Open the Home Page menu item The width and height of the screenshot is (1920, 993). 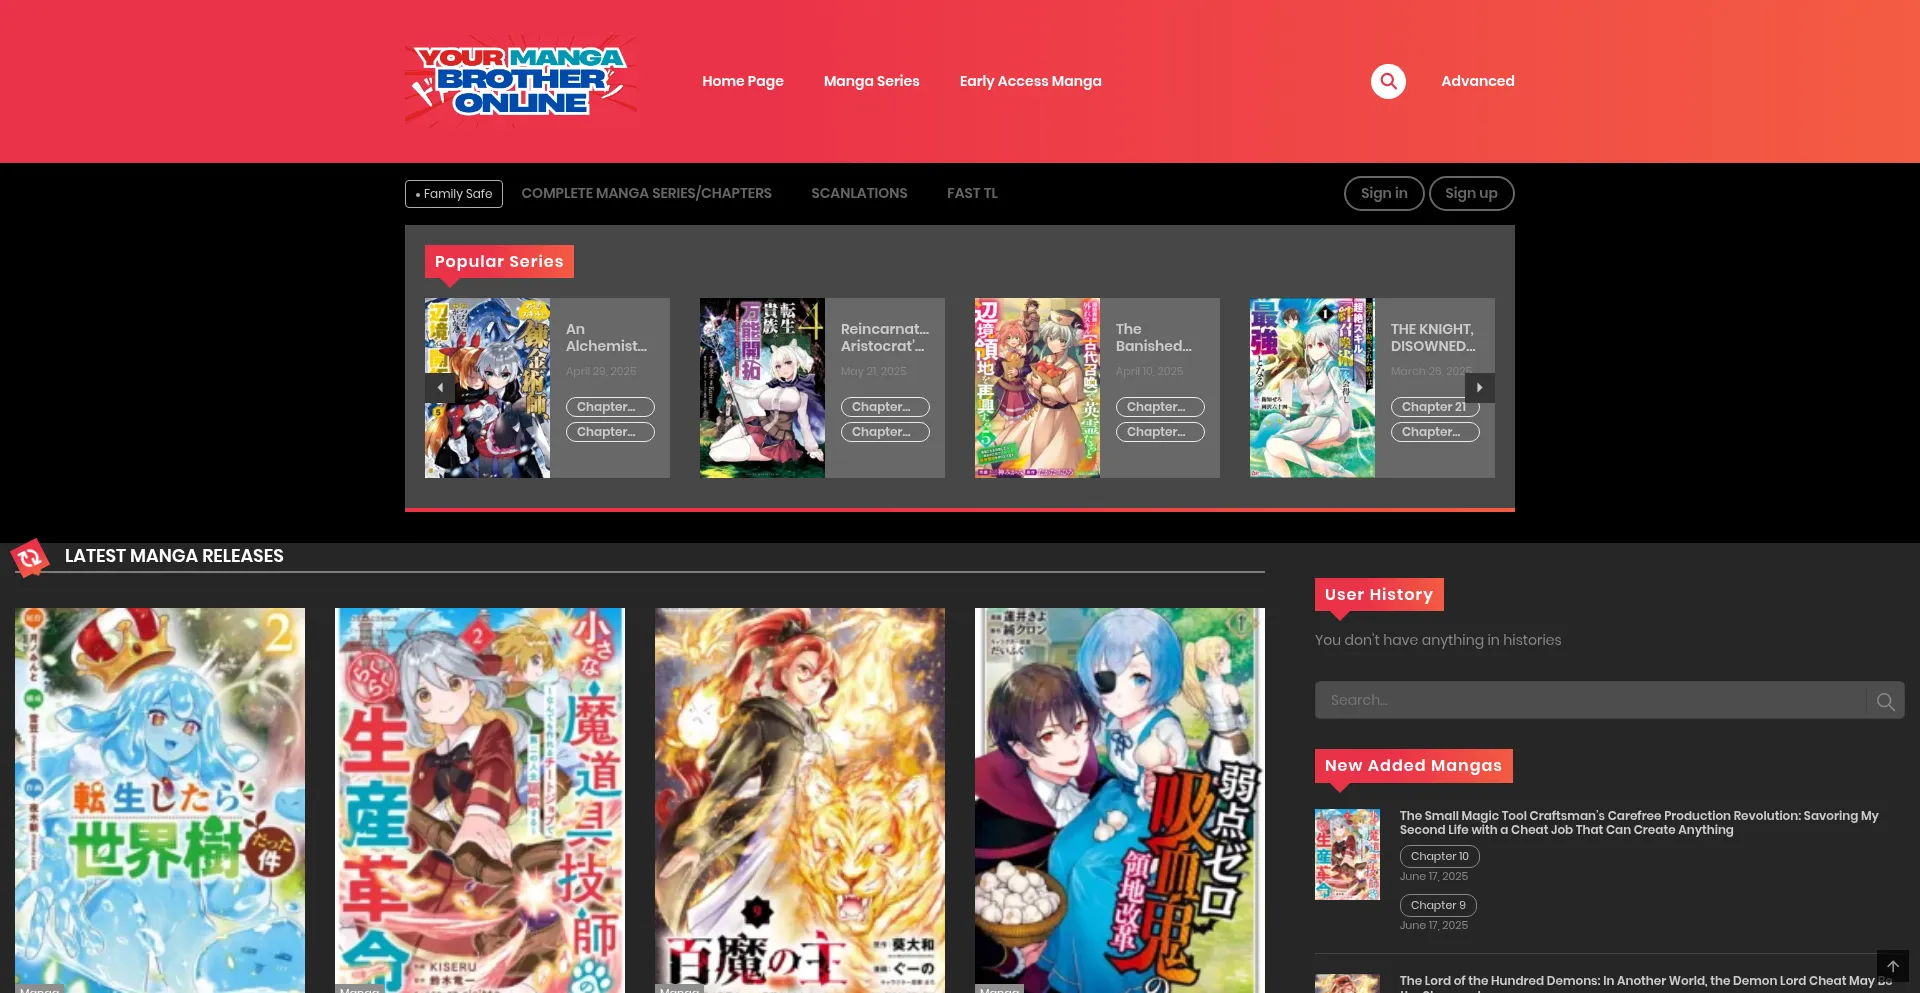tap(743, 81)
